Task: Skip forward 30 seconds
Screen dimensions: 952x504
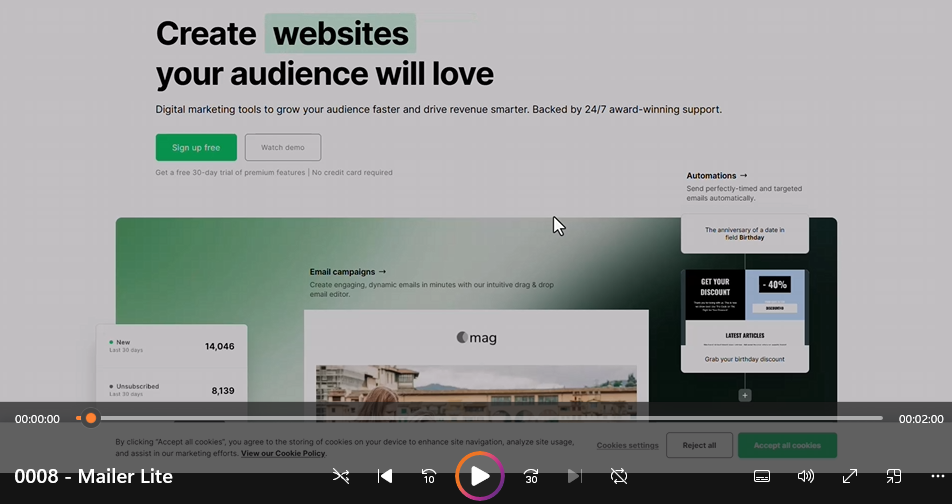Action: coord(531,477)
